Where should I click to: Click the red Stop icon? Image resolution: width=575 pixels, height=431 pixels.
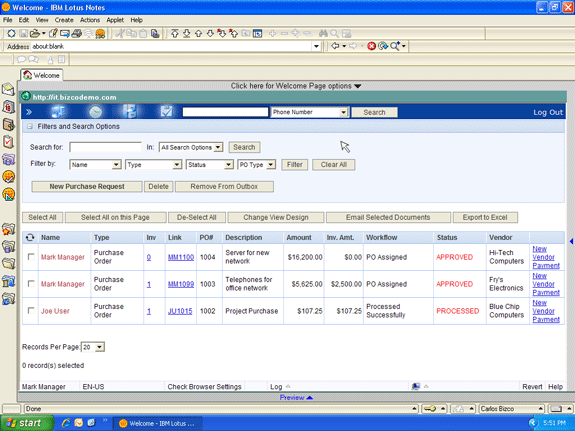(371, 46)
